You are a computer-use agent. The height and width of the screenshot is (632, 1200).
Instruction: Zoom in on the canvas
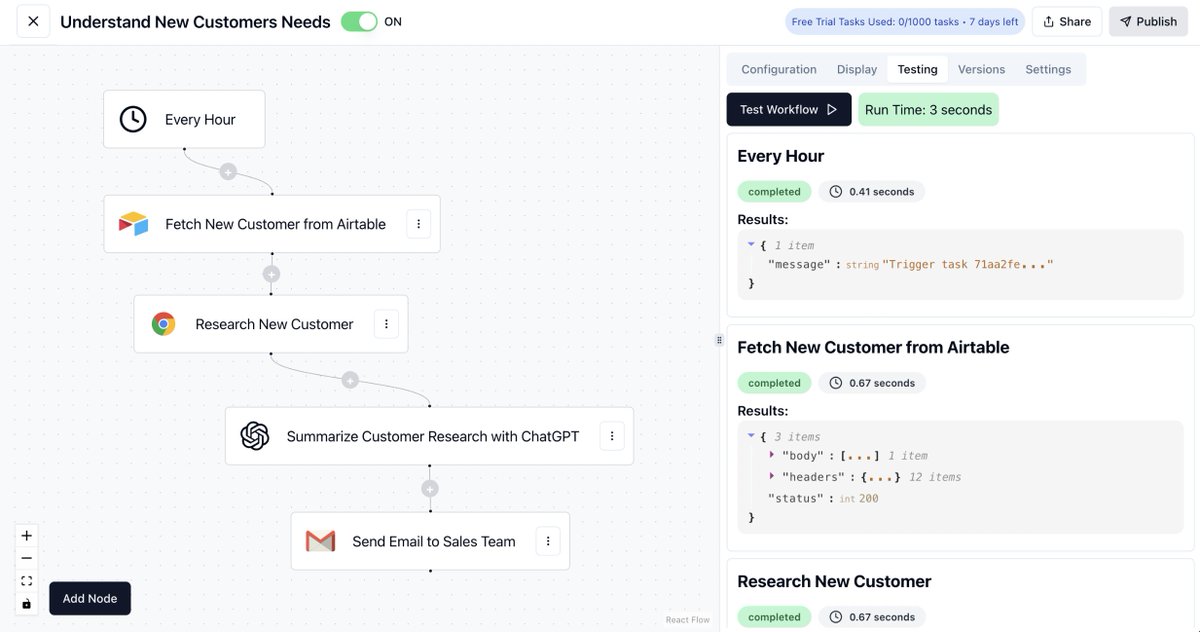click(27, 535)
